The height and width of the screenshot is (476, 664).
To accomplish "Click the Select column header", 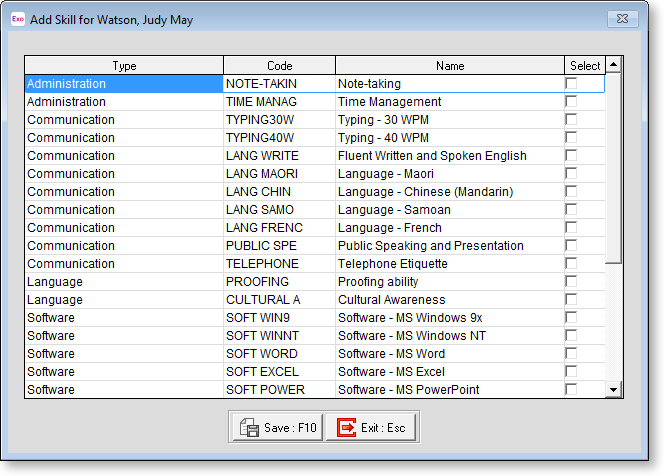I will [x=585, y=66].
